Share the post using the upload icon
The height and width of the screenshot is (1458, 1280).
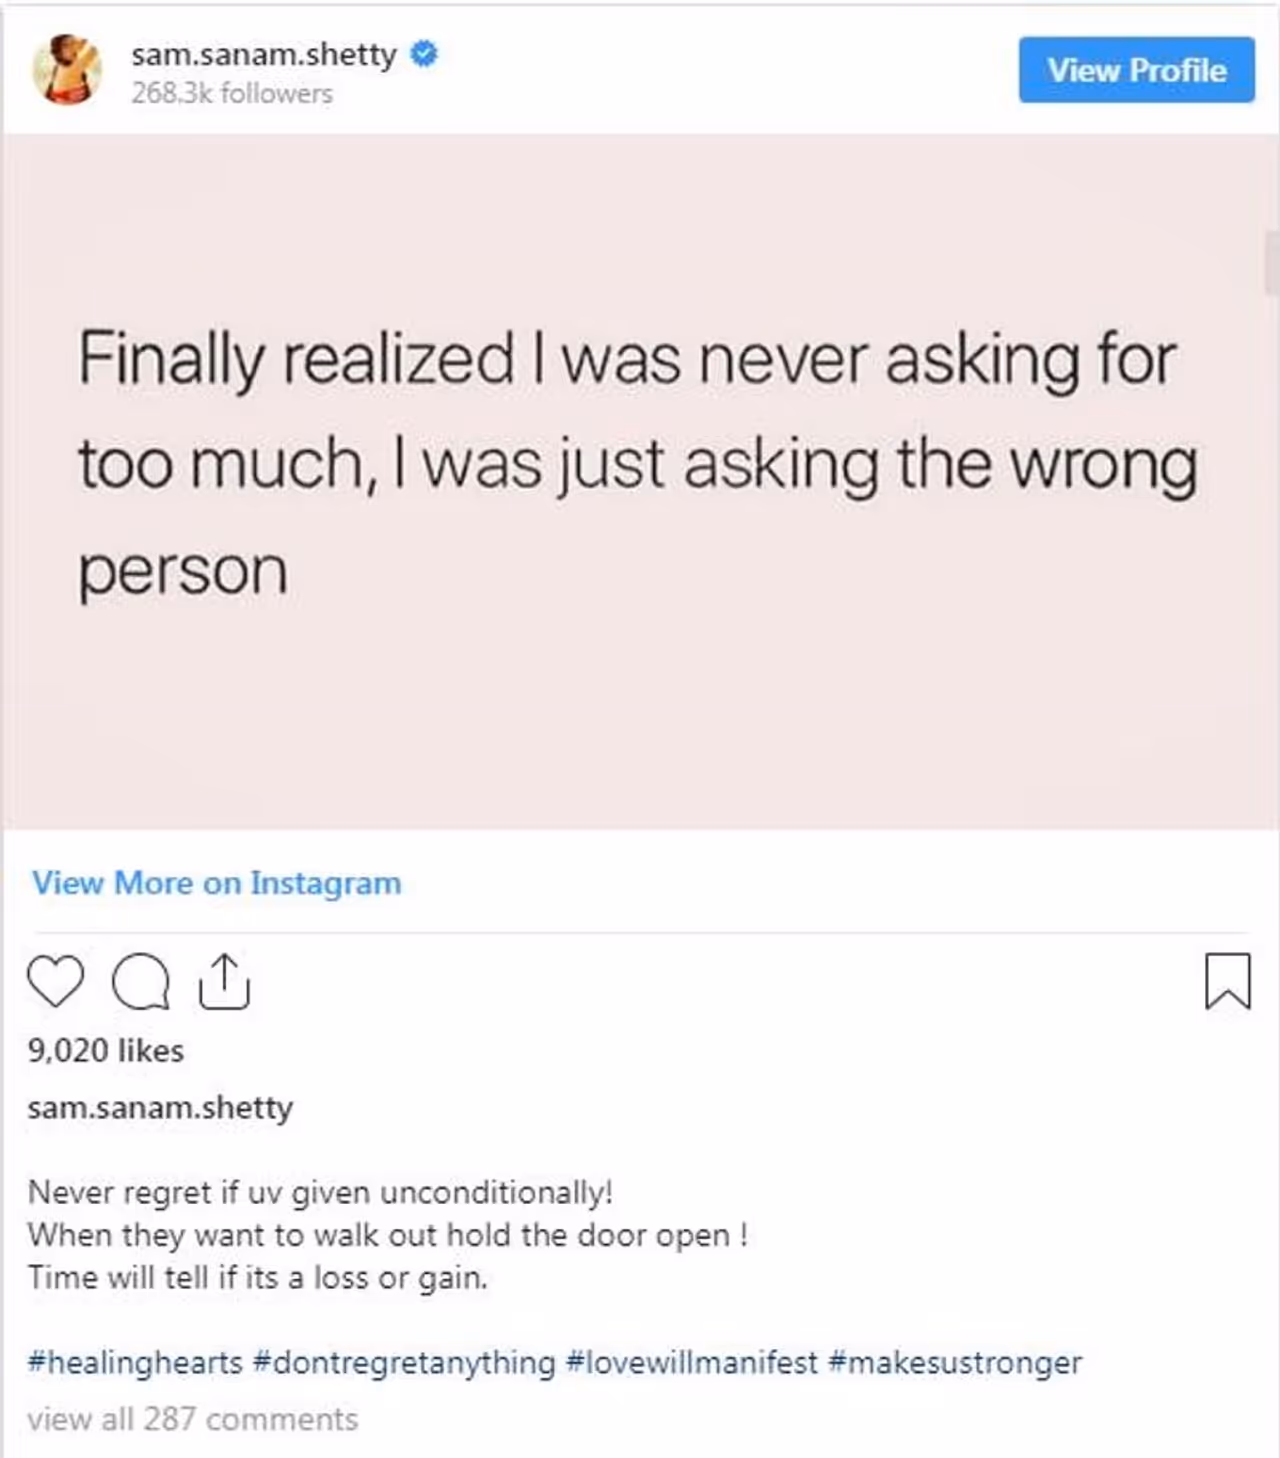[x=224, y=982]
